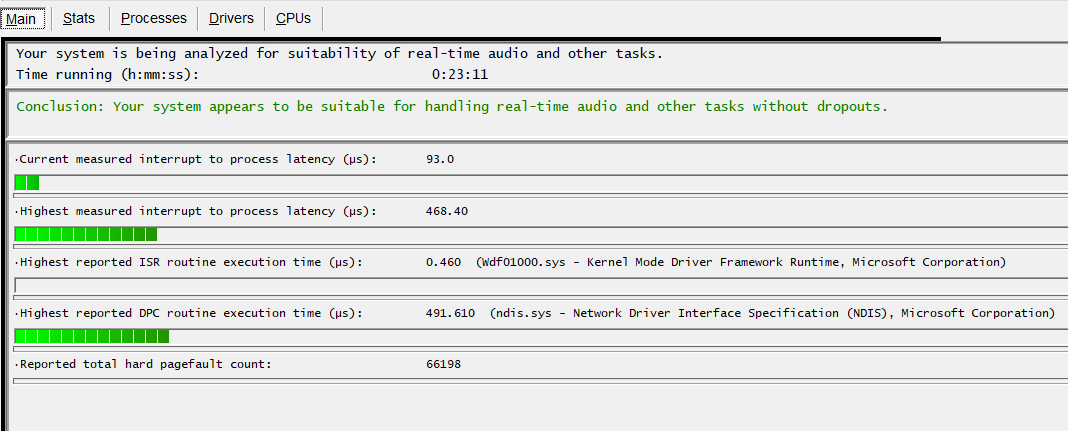Click the time running value 0:23:11

[x=459, y=74]
